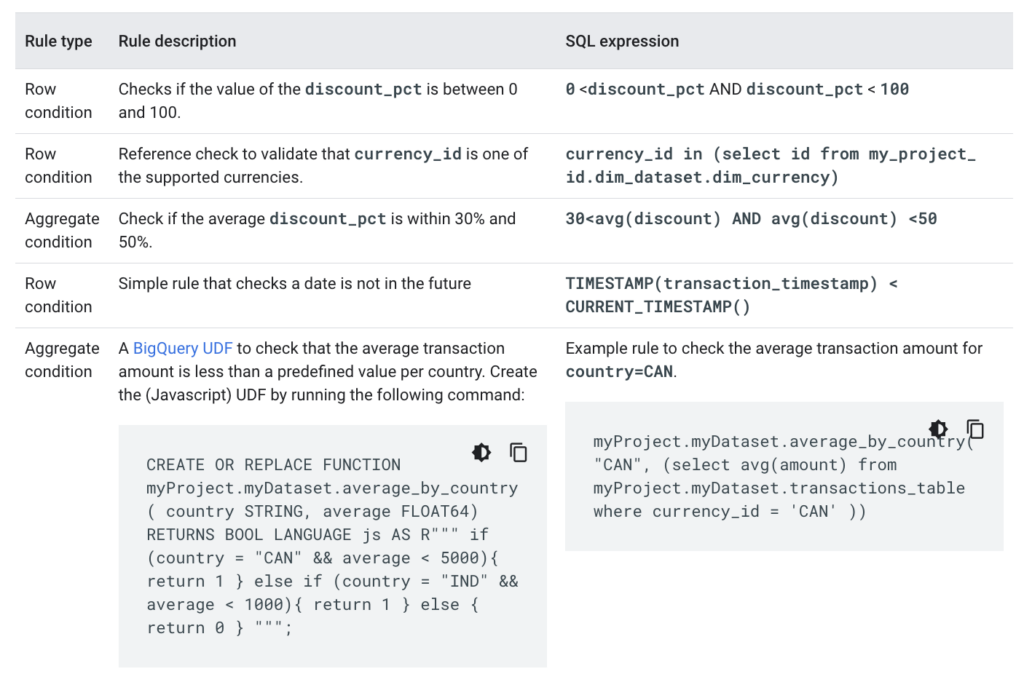This screenshot has height=674, width=1024.
Task: Click the '0 <discount_pct AND discount_pct < 100' expression
Action: pyautogui.click(x=737, y=89)
